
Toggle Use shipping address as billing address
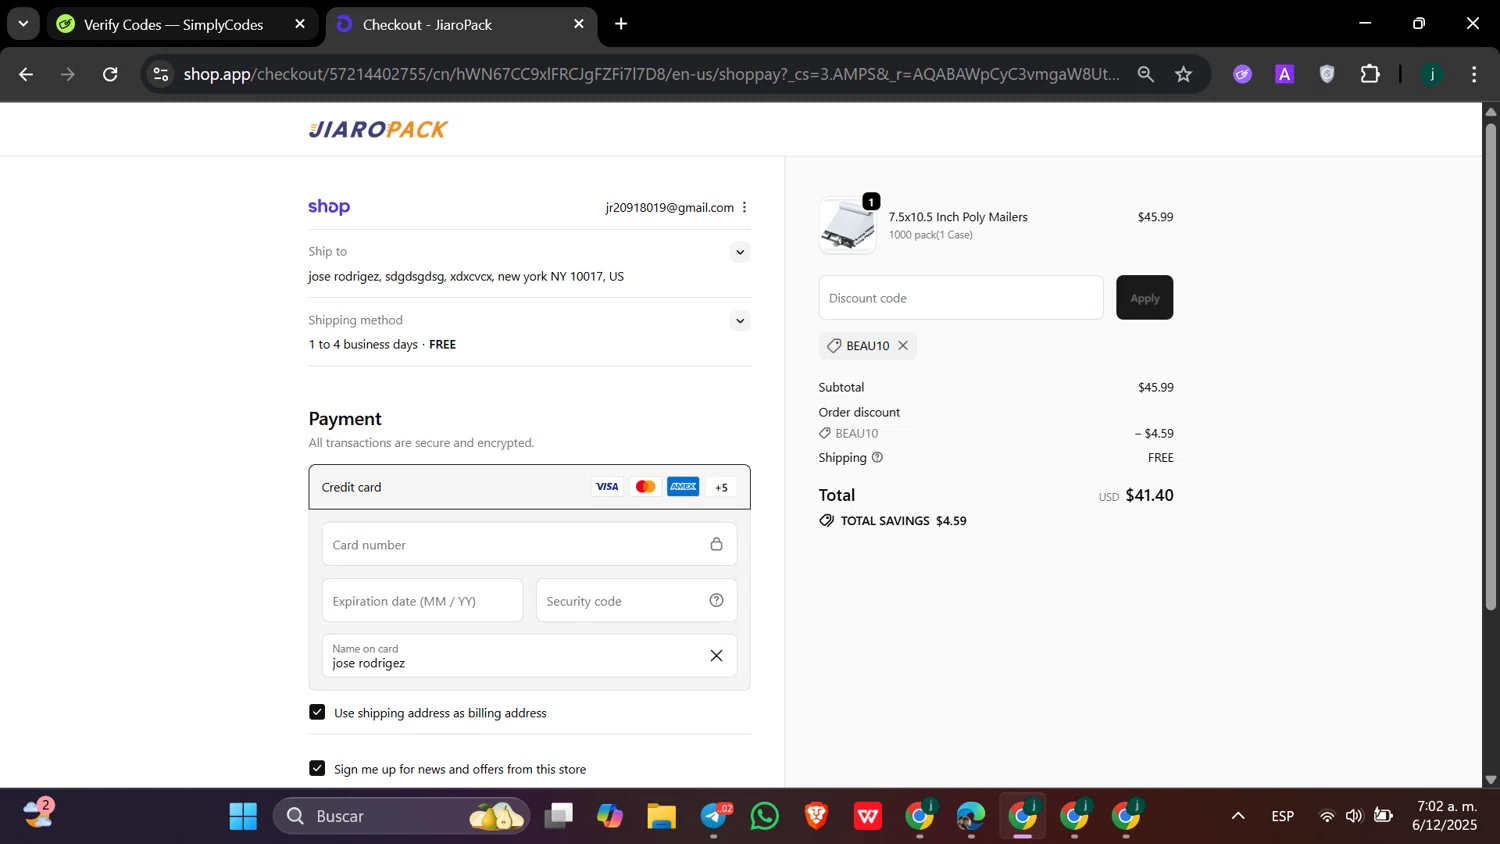[317, 712]
